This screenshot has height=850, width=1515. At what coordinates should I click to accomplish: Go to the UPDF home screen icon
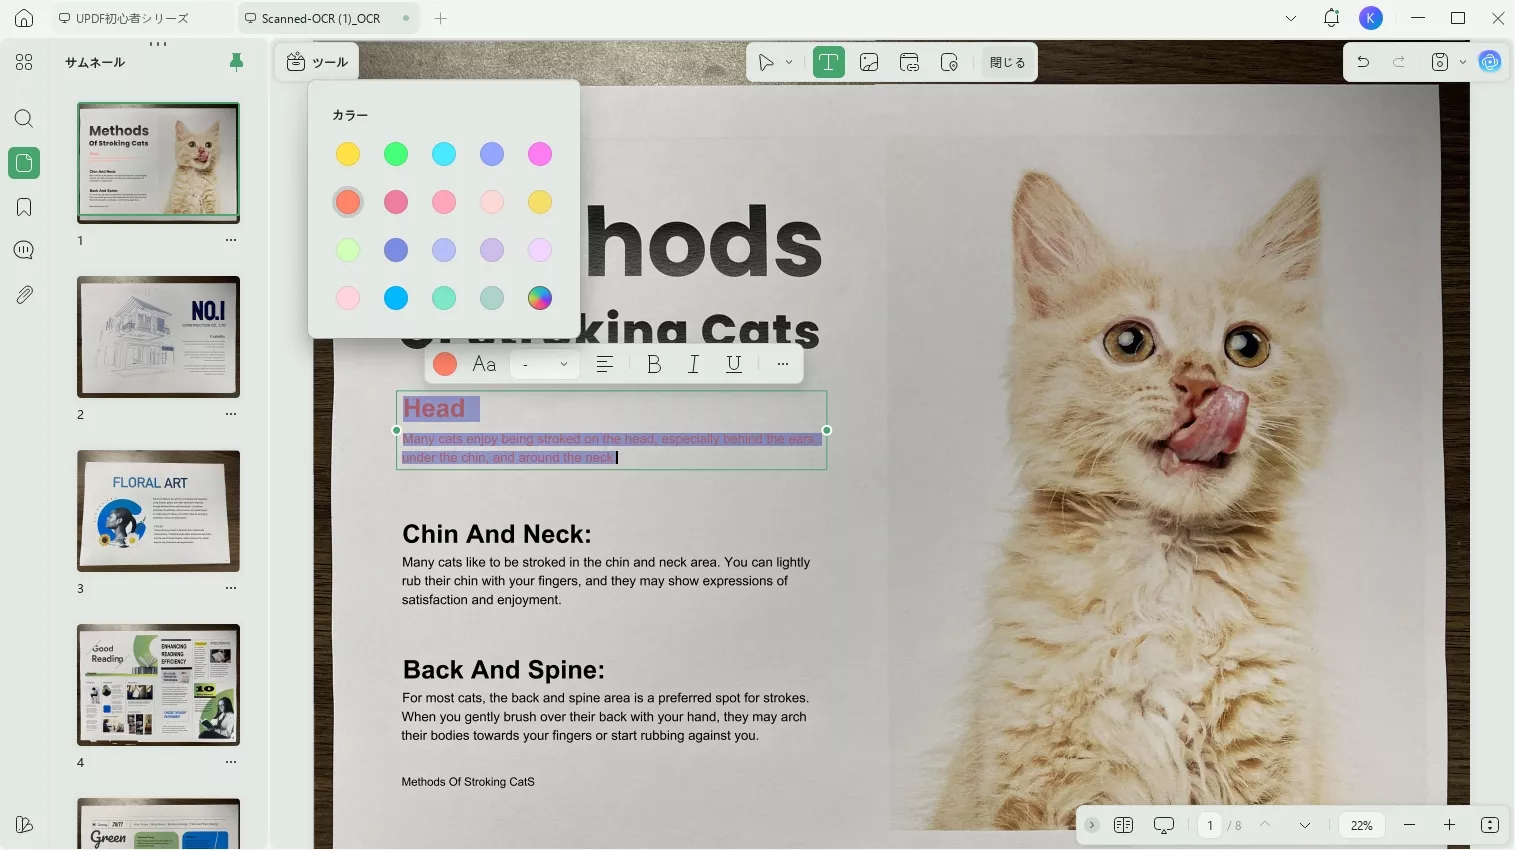(x=24, y=18)
